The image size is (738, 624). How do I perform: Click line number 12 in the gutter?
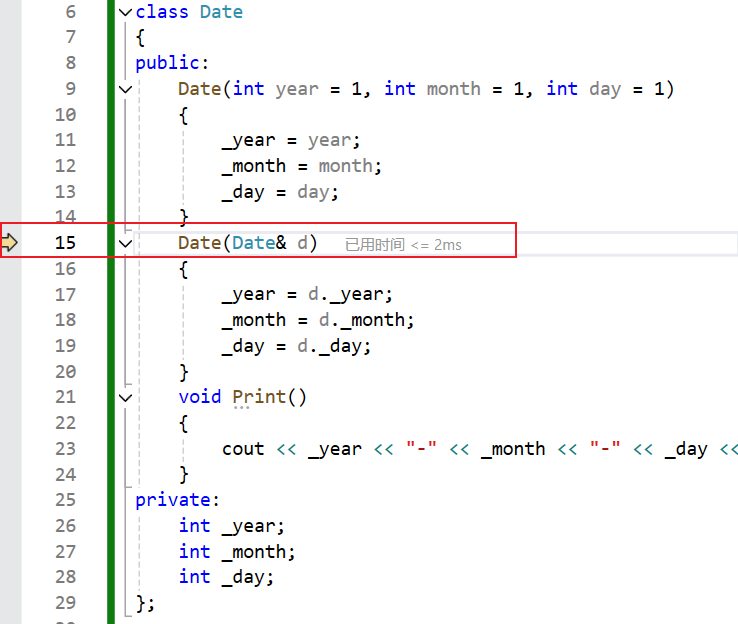point(65,166)
